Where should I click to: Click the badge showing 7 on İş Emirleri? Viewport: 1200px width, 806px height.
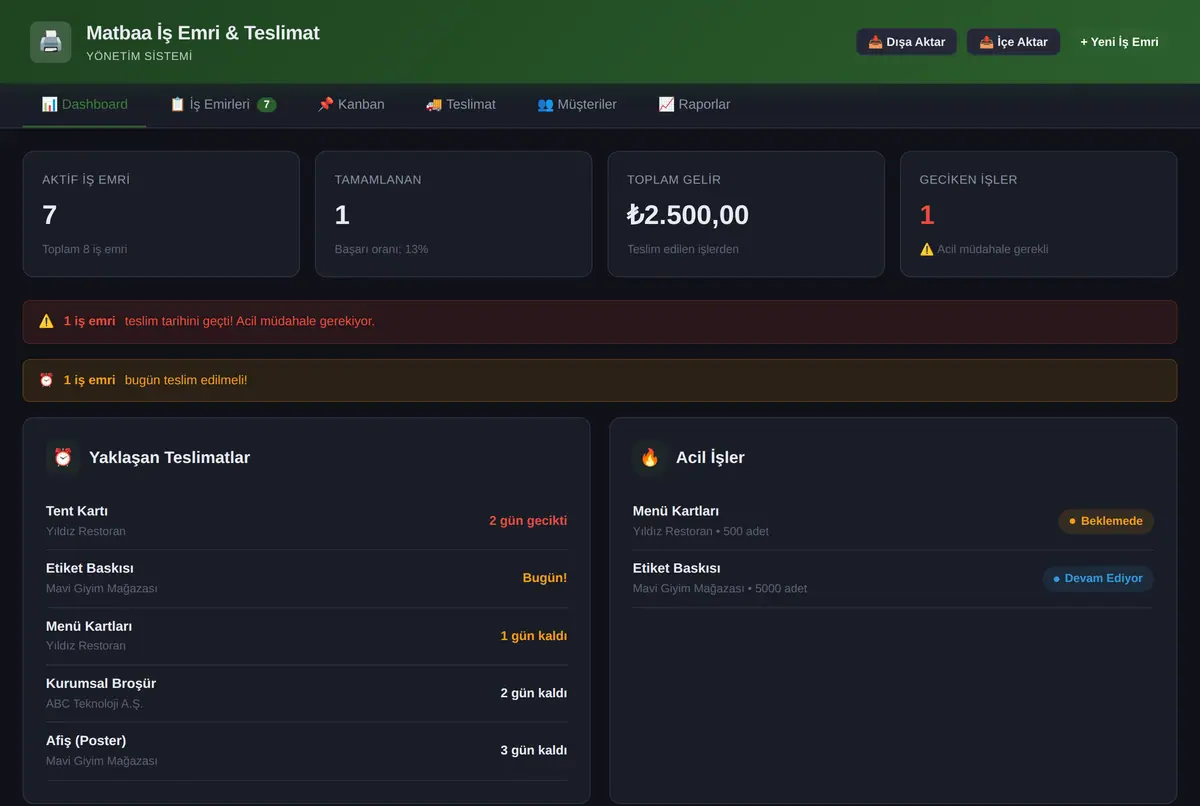pyautogui.click(x=267, y=104)
